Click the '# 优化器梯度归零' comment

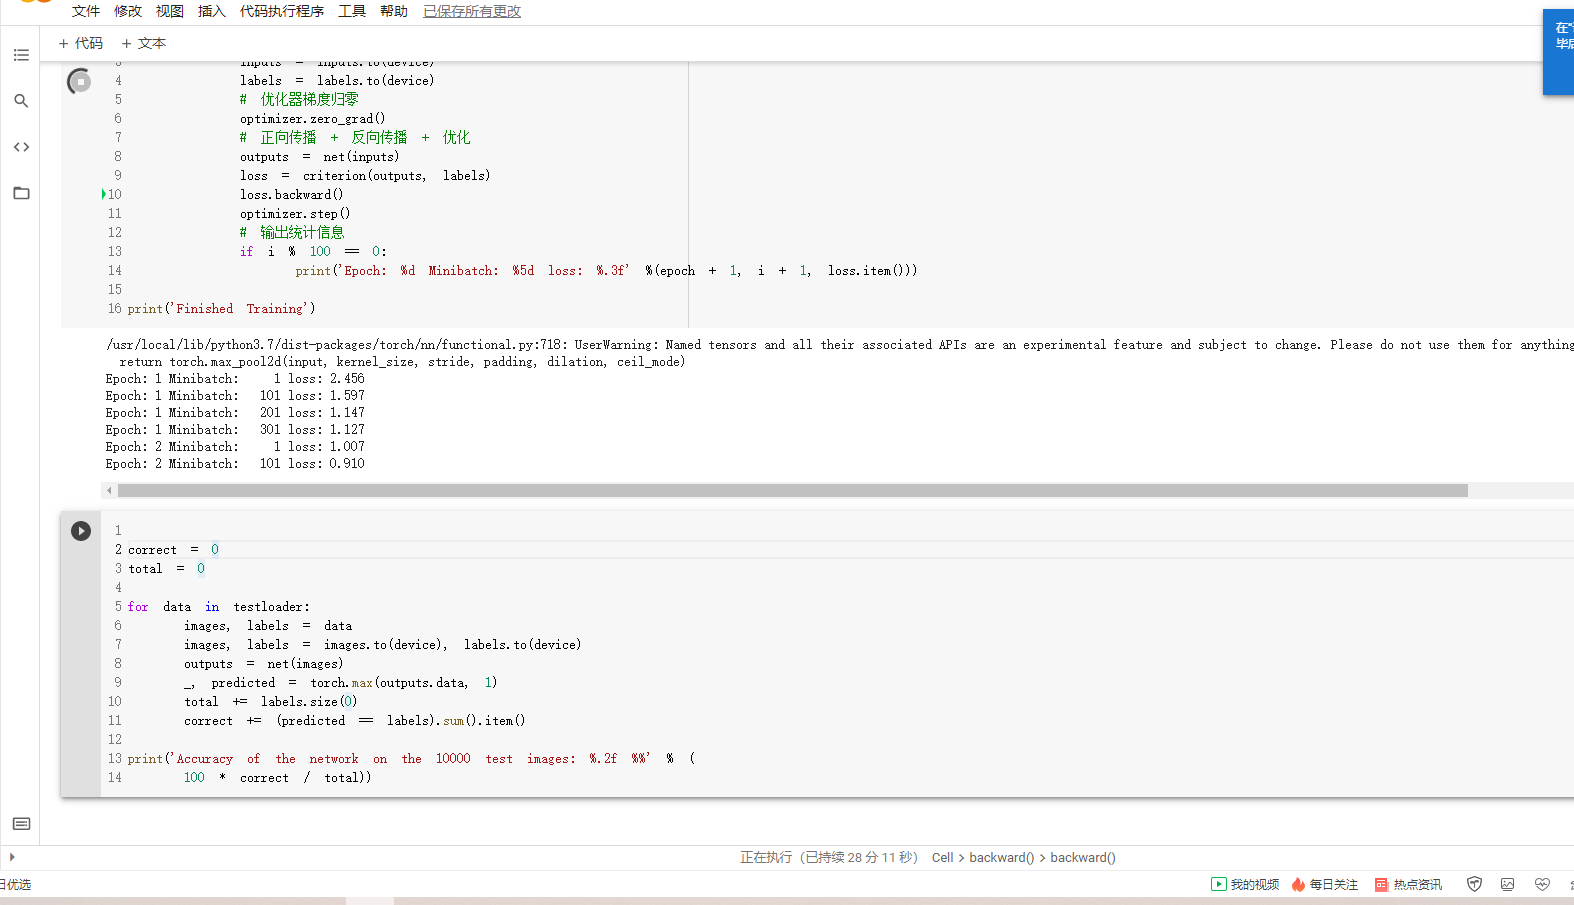tap(299, 100)
